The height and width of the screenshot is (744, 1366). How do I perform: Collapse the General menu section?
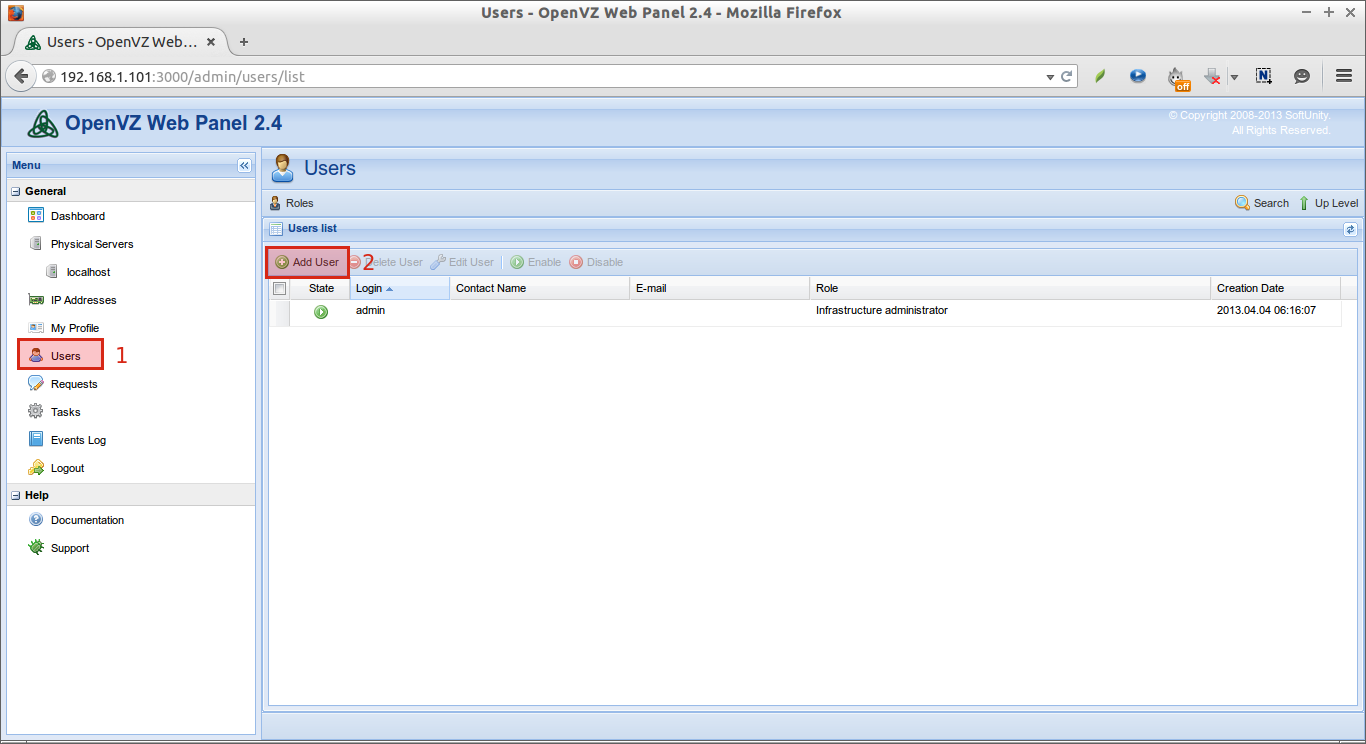[x=16, y=191]
